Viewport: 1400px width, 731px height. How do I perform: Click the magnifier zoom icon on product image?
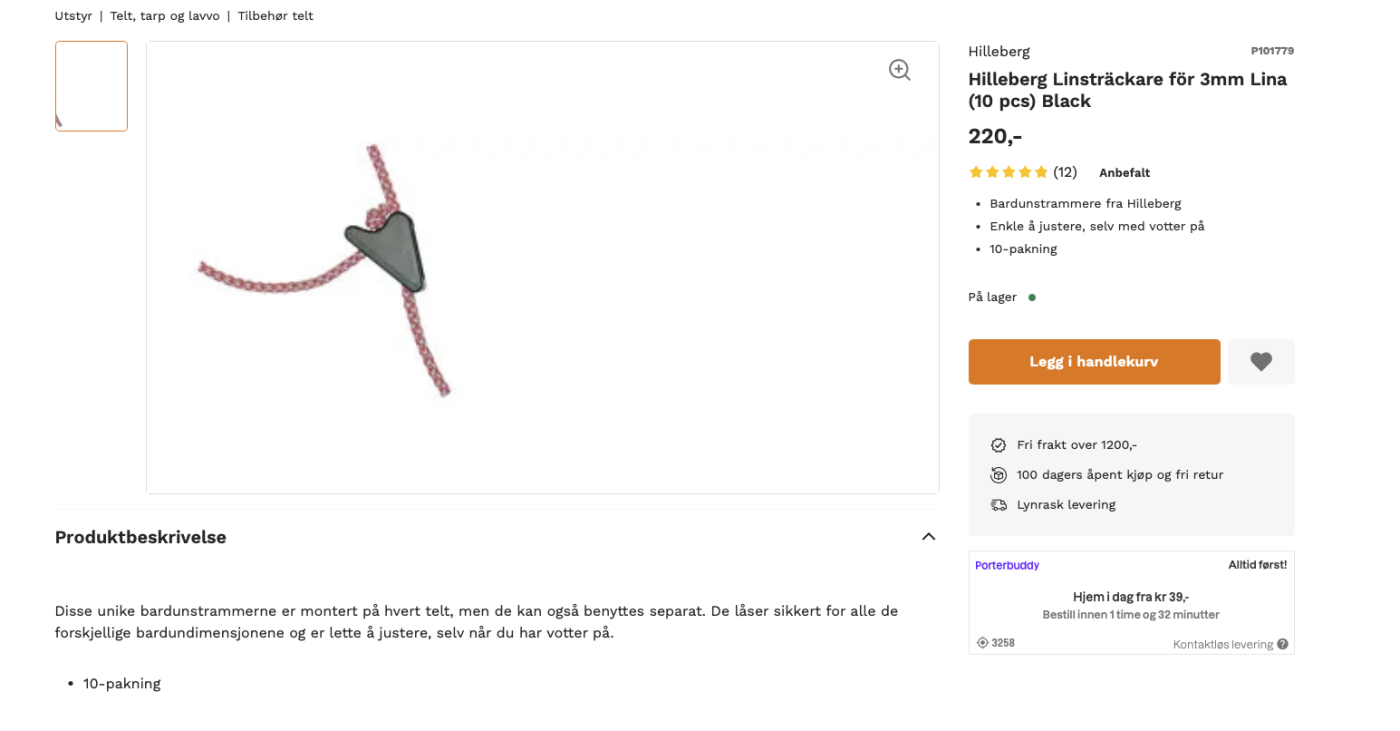click(x=898, y=69)
